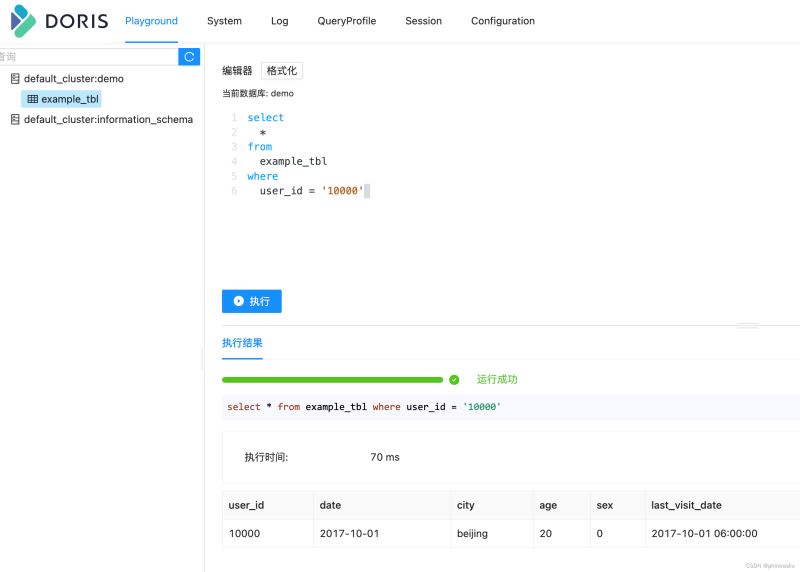Image resolution: width=800 pixels, height=572 pixels.
Task: Open the Configuration tab
Action: (502, 21)
